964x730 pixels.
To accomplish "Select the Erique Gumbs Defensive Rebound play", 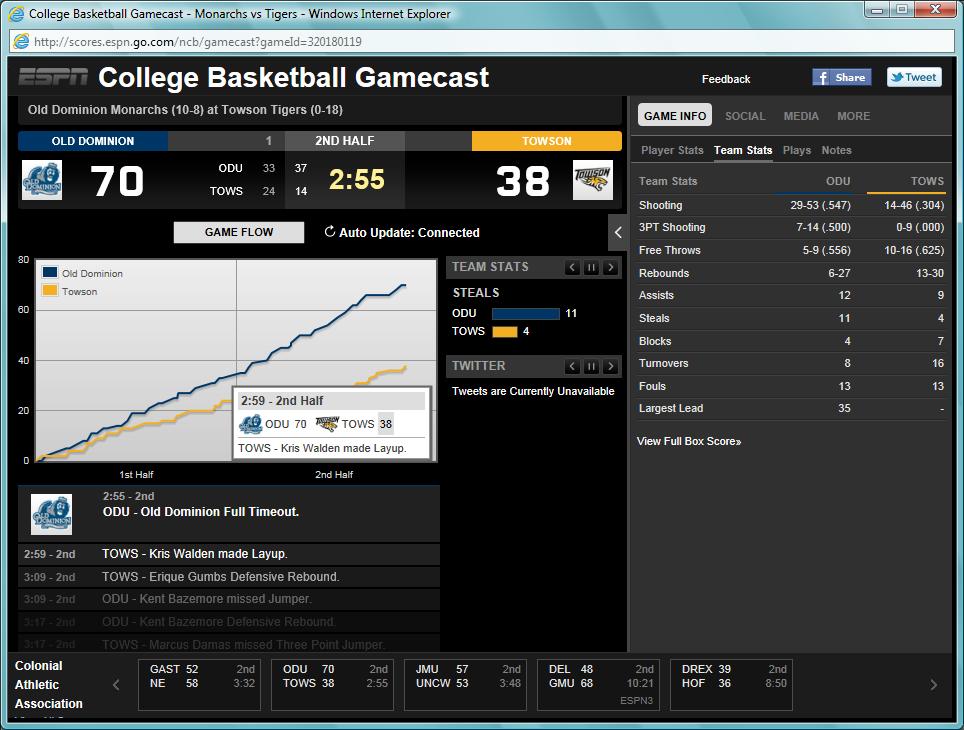I will pos(229,576).
